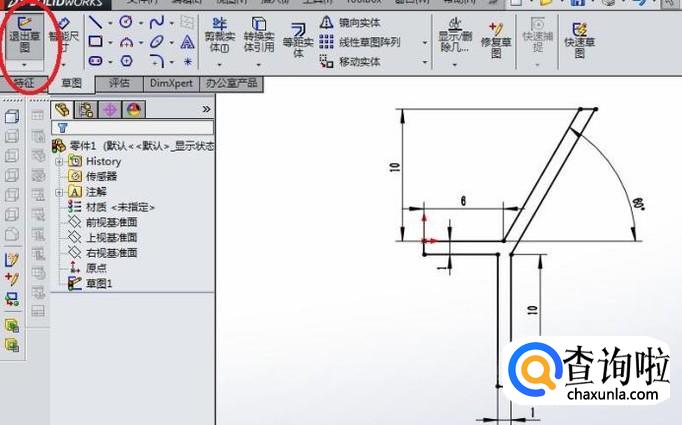
Task: Expand 注解 Annotations node
Action: [59, 192]
